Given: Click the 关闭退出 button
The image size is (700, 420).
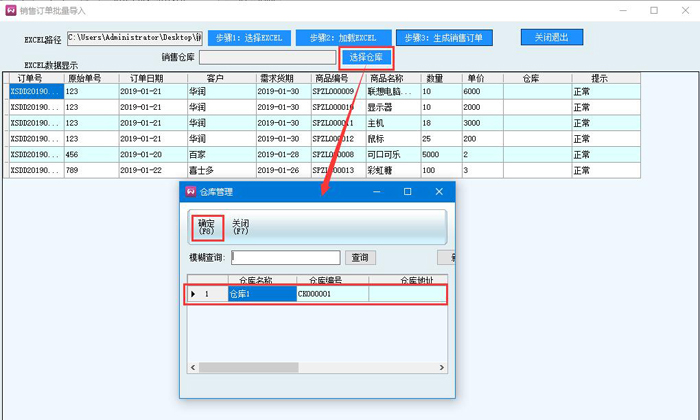Looking at the screenshot, I should coord(551,37).
